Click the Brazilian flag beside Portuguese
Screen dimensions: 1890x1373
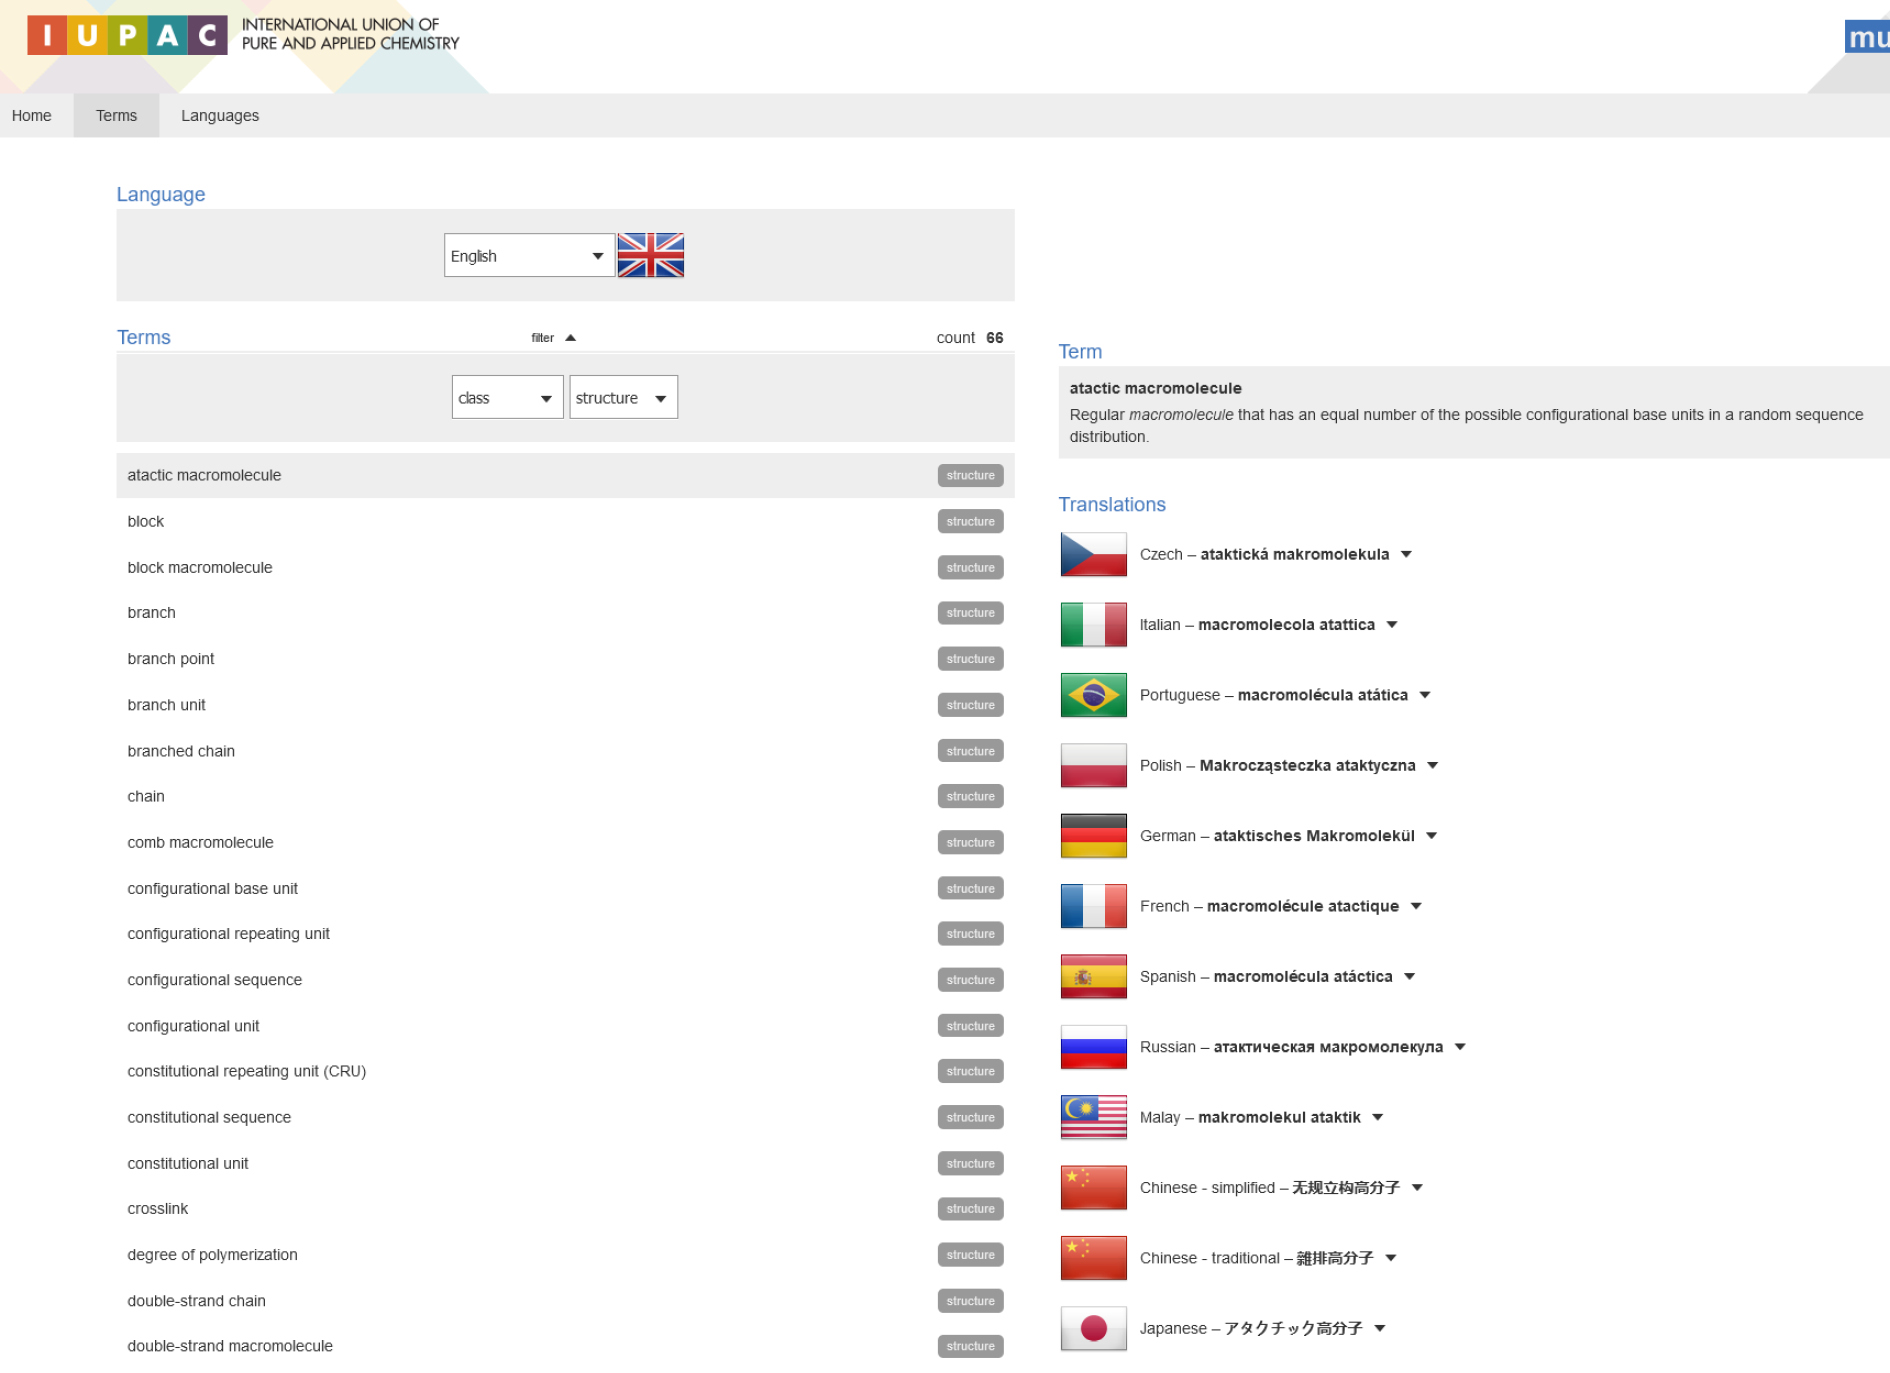(1093, 695)
